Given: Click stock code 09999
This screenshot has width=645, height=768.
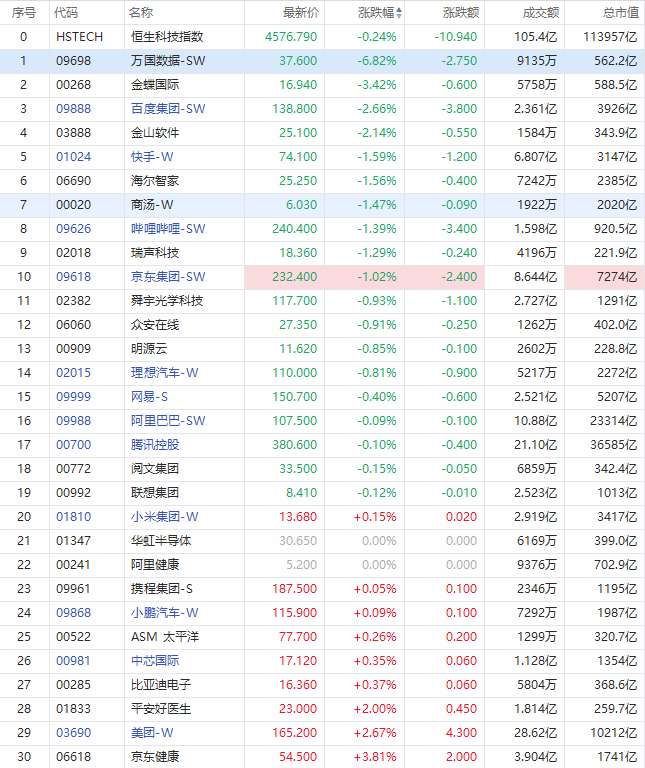Looking at the screenshot, I should click(73, 397).
